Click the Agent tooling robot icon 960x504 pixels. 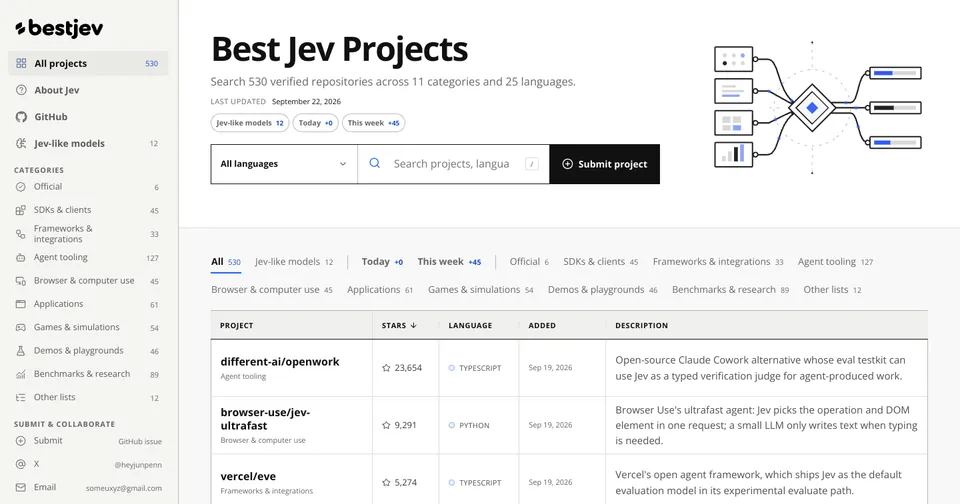tap(21, 258)
